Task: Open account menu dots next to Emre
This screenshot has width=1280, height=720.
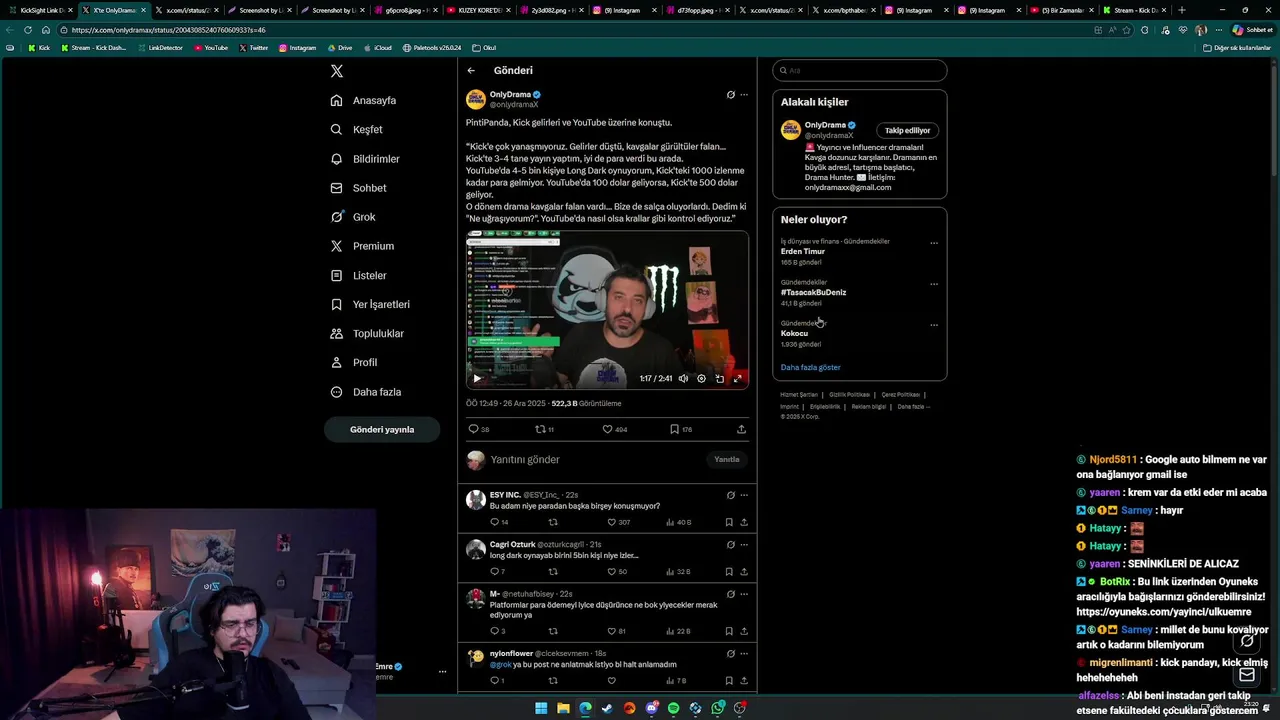Action: [442, 672]
